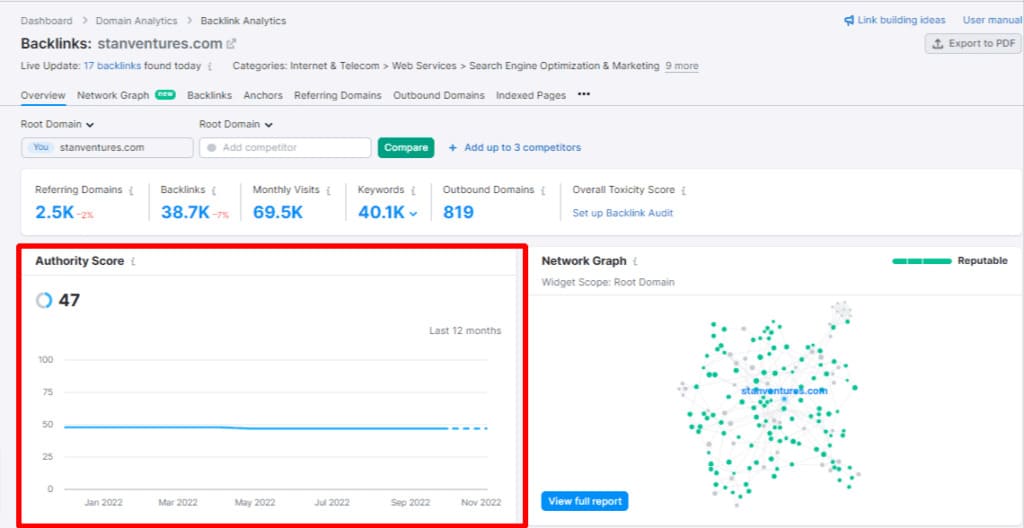Viewport: 1024px width, 528px height.
Task: Open the Outbound Domains tab
Action: (x=439, y=95)
